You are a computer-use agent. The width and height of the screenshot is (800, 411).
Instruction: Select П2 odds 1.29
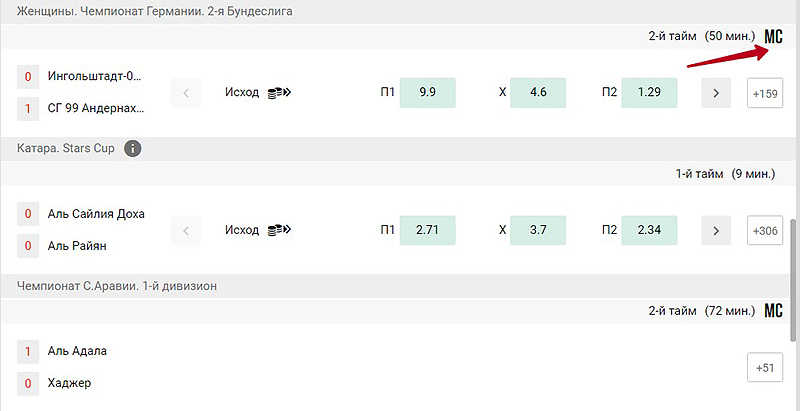(649, 93)
